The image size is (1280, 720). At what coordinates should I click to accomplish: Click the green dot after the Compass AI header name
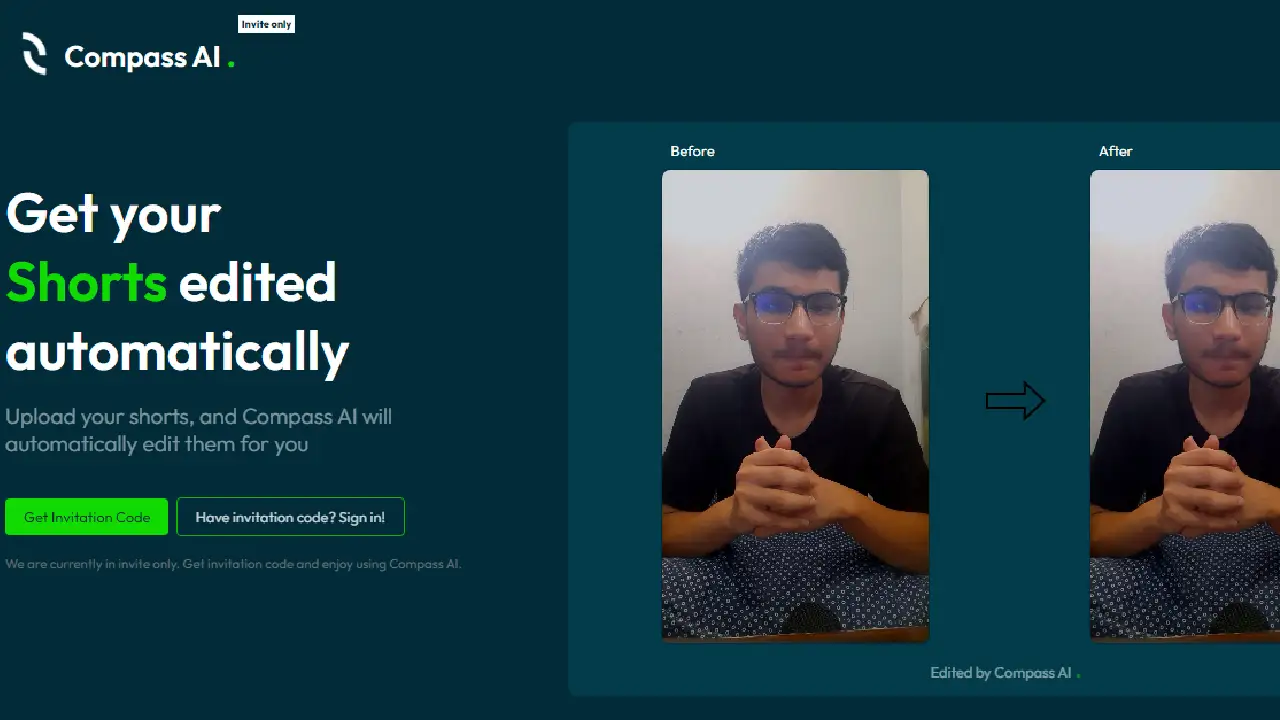coord(231,65)
